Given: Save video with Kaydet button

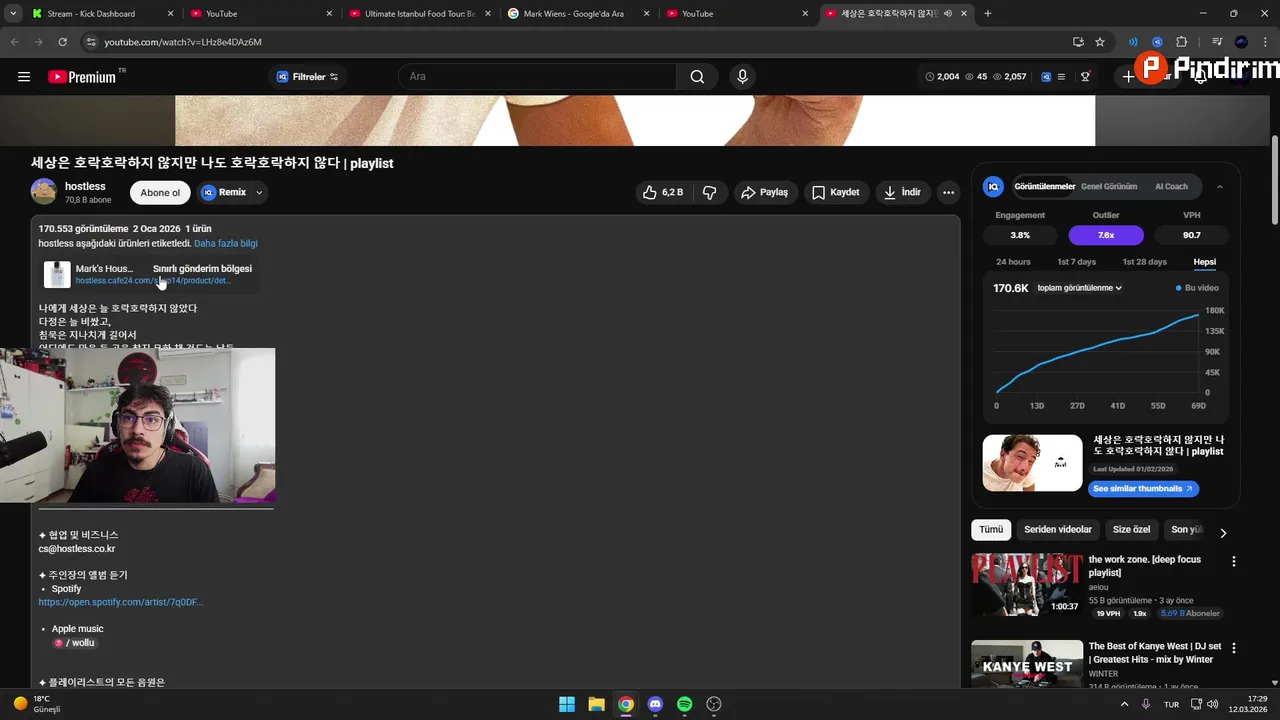Looking at the screenshot, I should coord(835,192).
